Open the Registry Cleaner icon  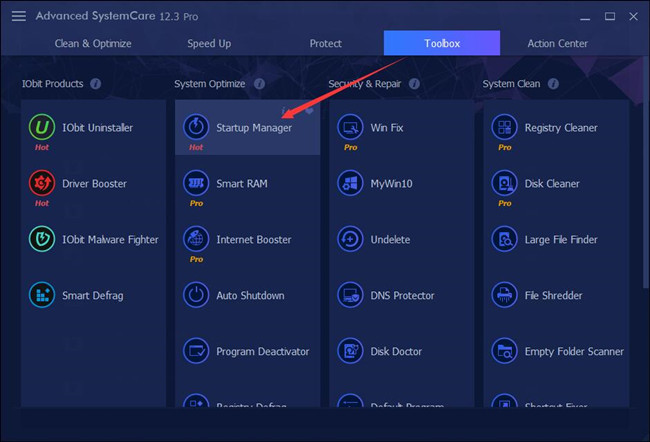point(504,127)
